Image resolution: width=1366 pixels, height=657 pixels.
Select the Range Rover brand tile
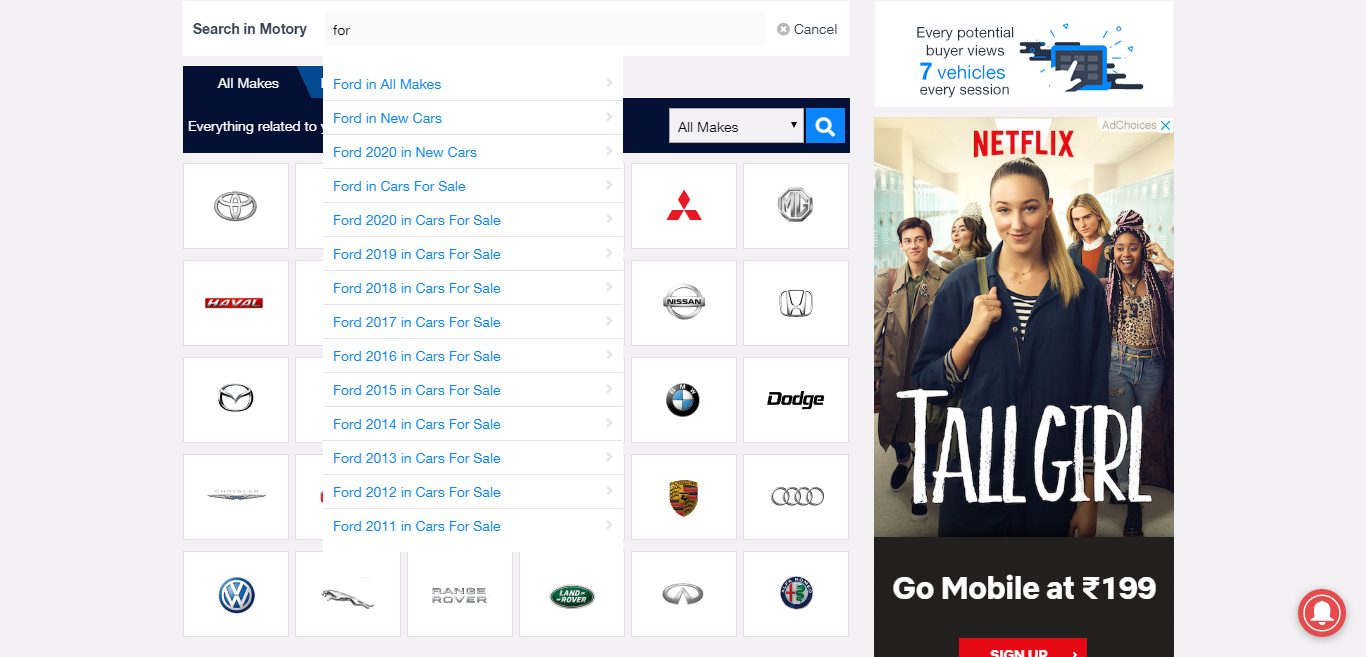point(460,594)
